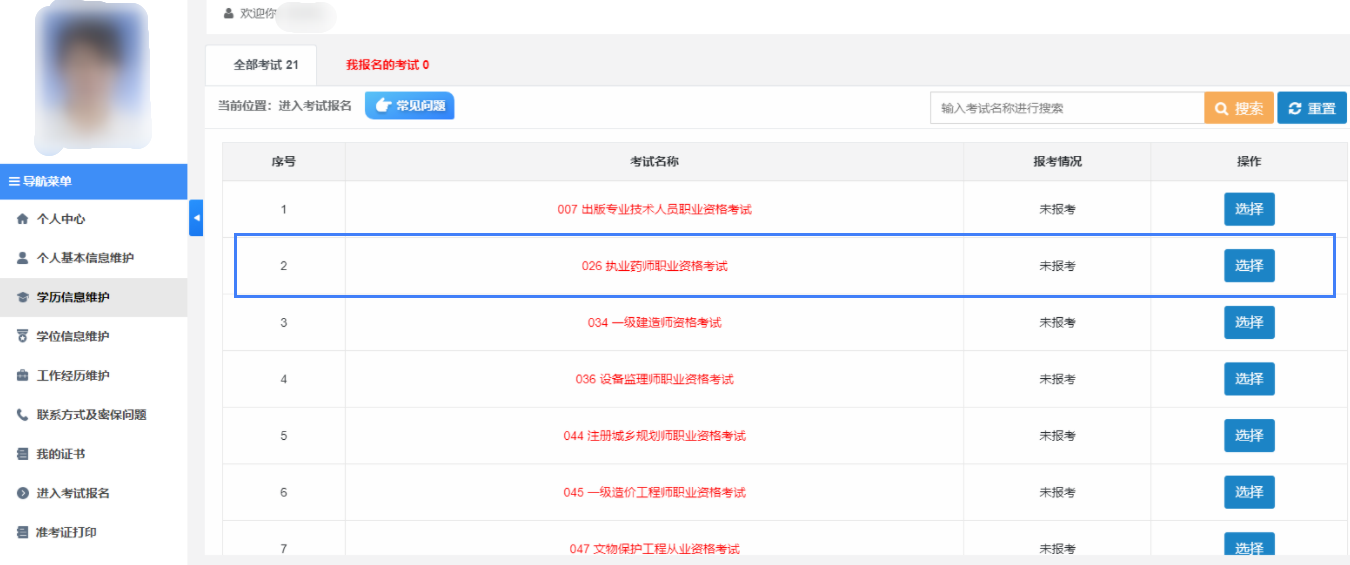Viewport: 1350px width, 565px height.
Task: Toggle the 导航菜单 navigation header
Action: tap(93, 181)
